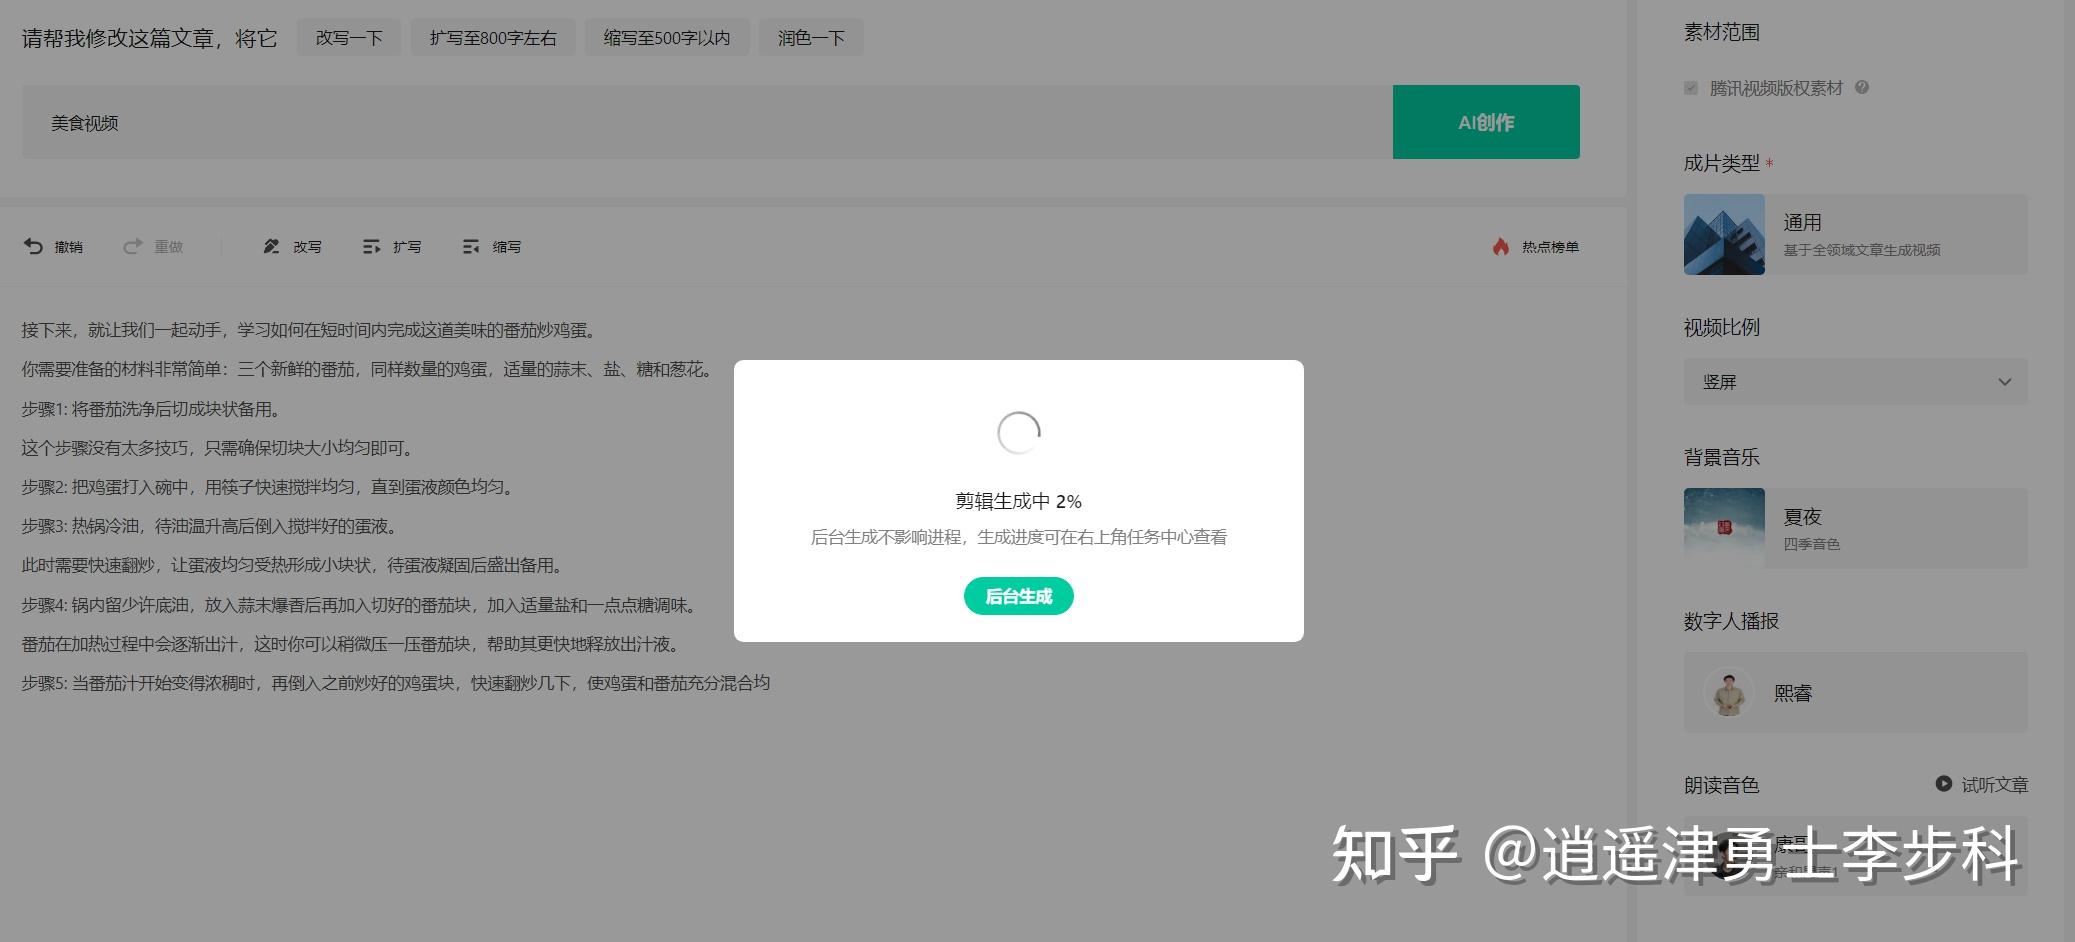The width and height of the screenshot is (2075, 942).
Task: Open the 熙睿 digital presenter selector
Action: click(1855, 692)
